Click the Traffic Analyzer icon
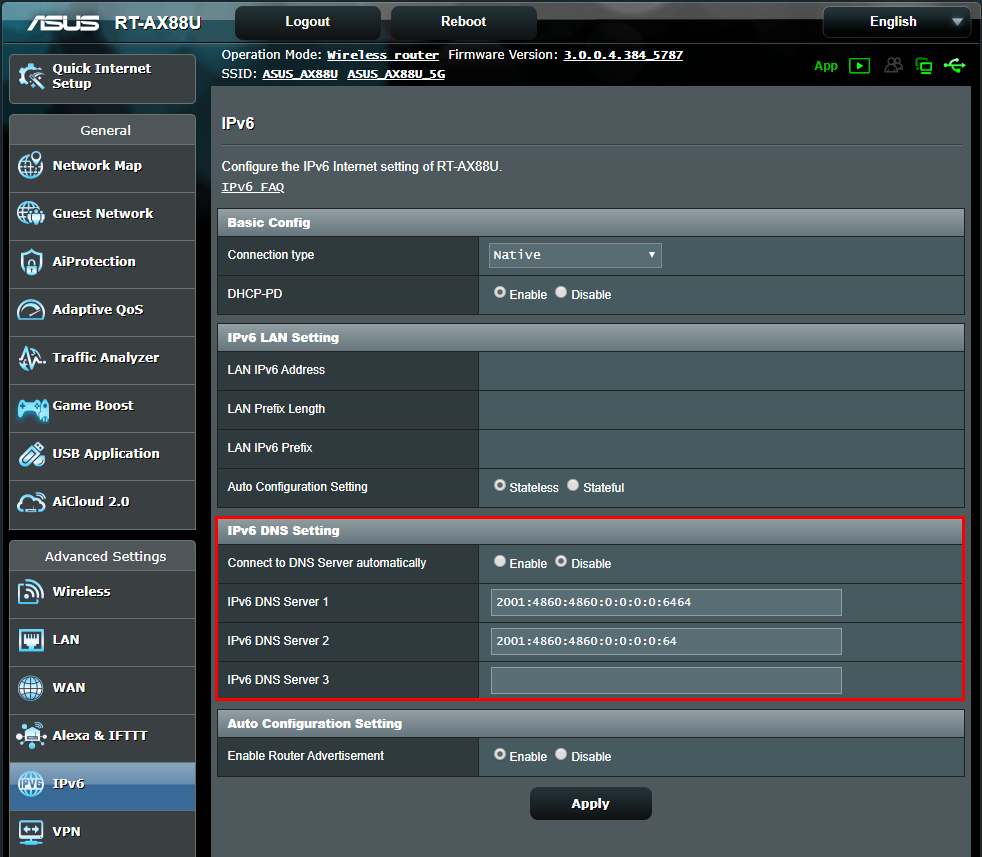Screen dimensions: 982x857 click(x=31, y=358)
